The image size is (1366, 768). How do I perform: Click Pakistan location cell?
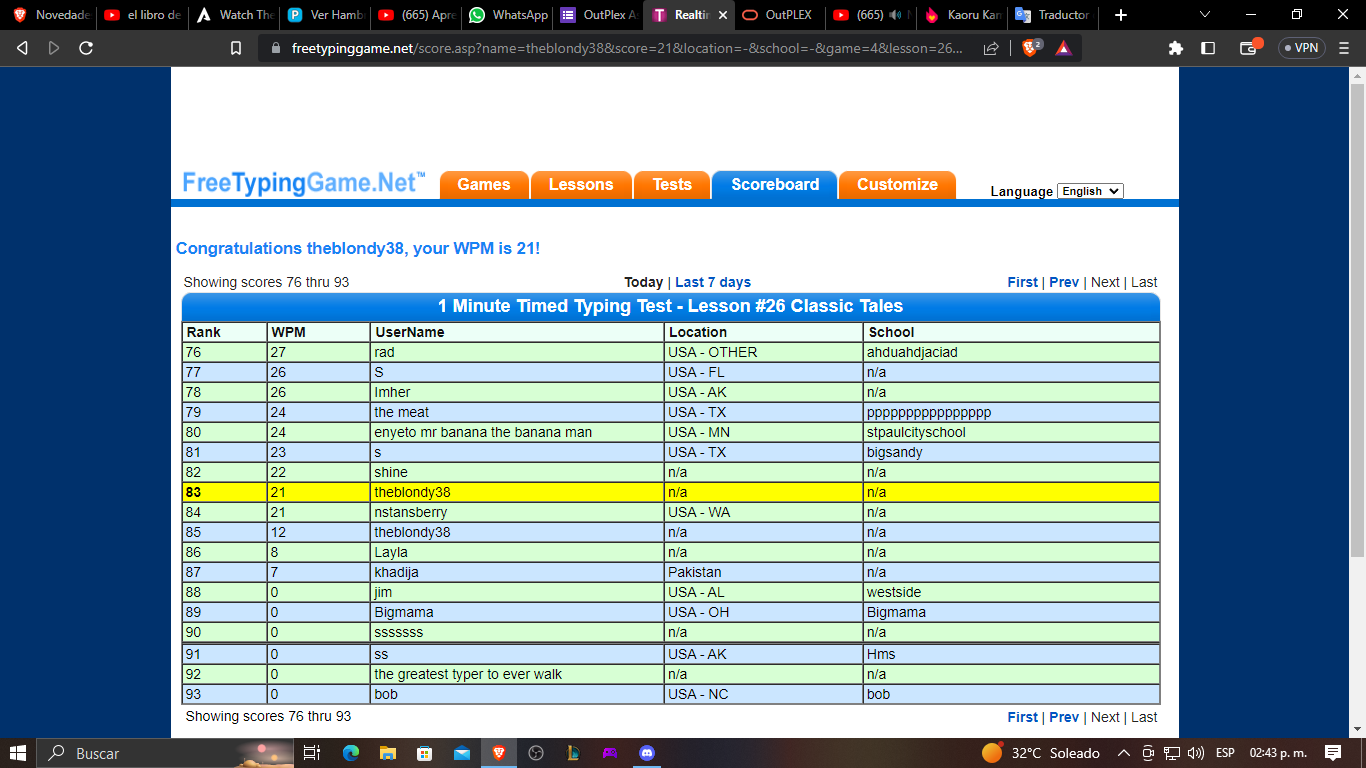pos(764,572)
